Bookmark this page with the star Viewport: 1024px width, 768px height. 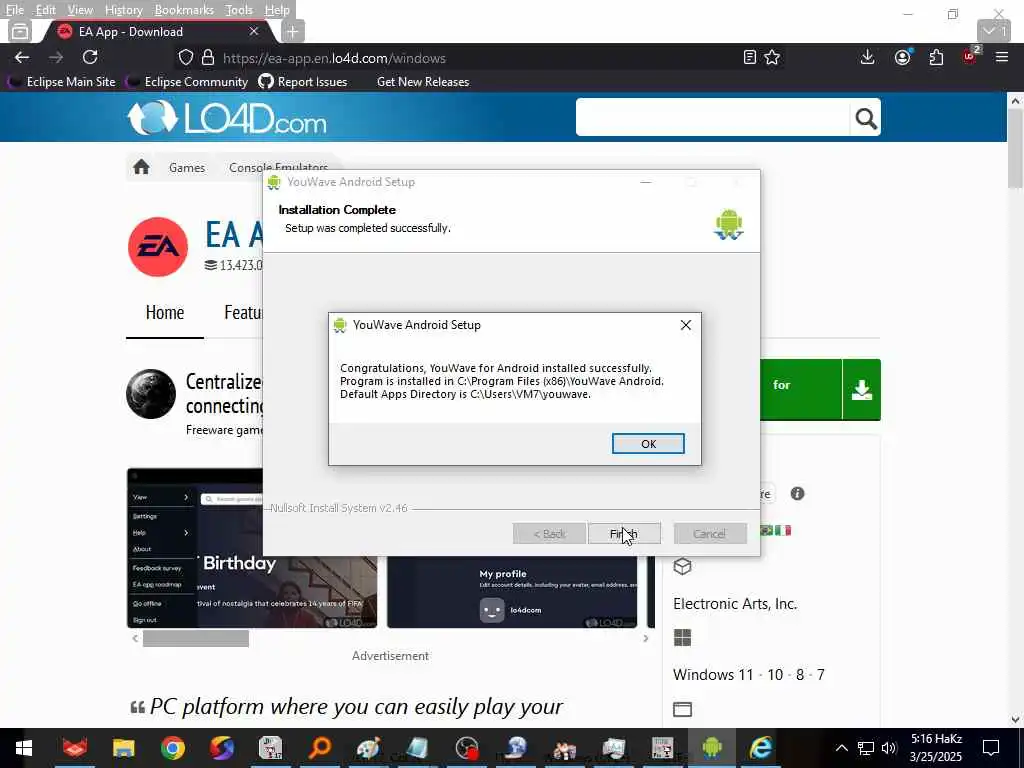coord(772,57)
